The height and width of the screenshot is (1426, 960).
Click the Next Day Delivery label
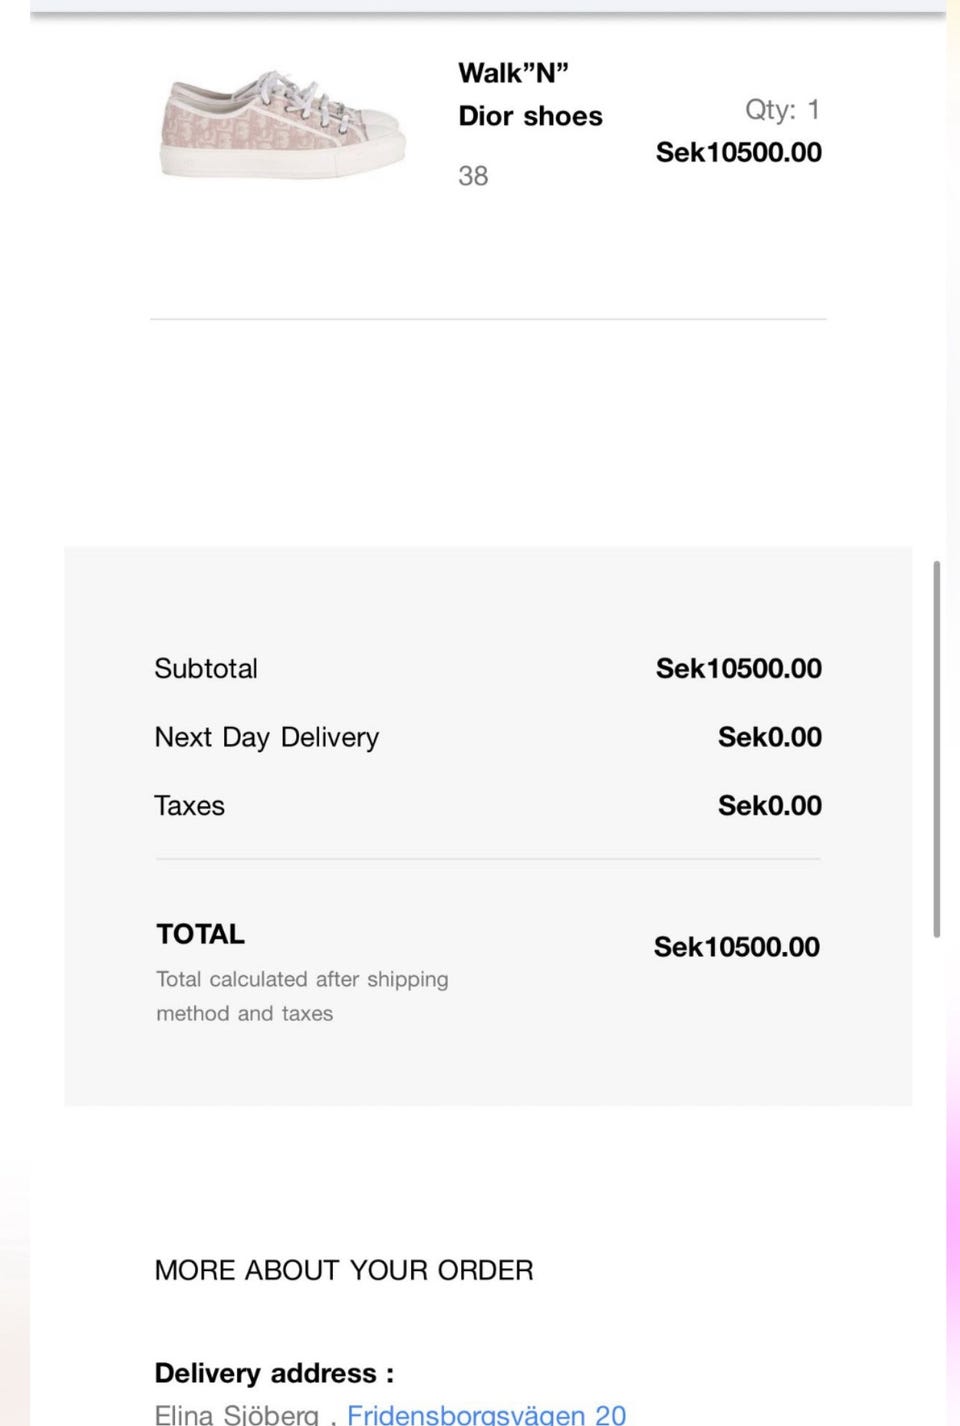point(267,737)
